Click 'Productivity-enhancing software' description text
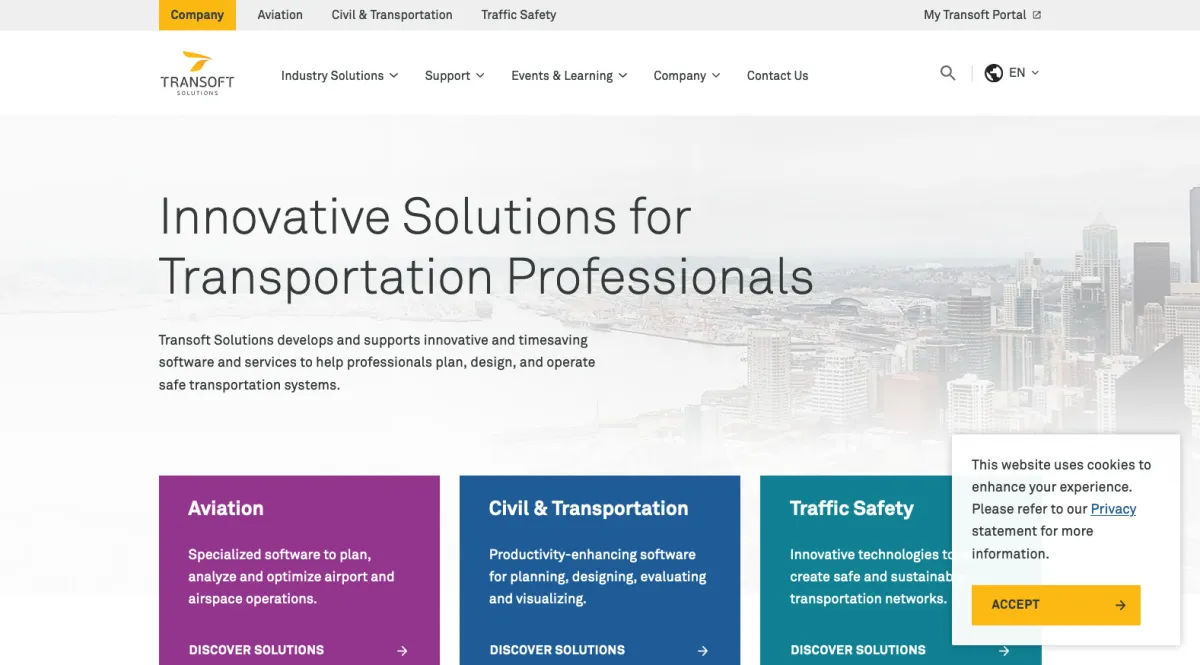This screenshot has width=1200, height=665. coord(597,577)
